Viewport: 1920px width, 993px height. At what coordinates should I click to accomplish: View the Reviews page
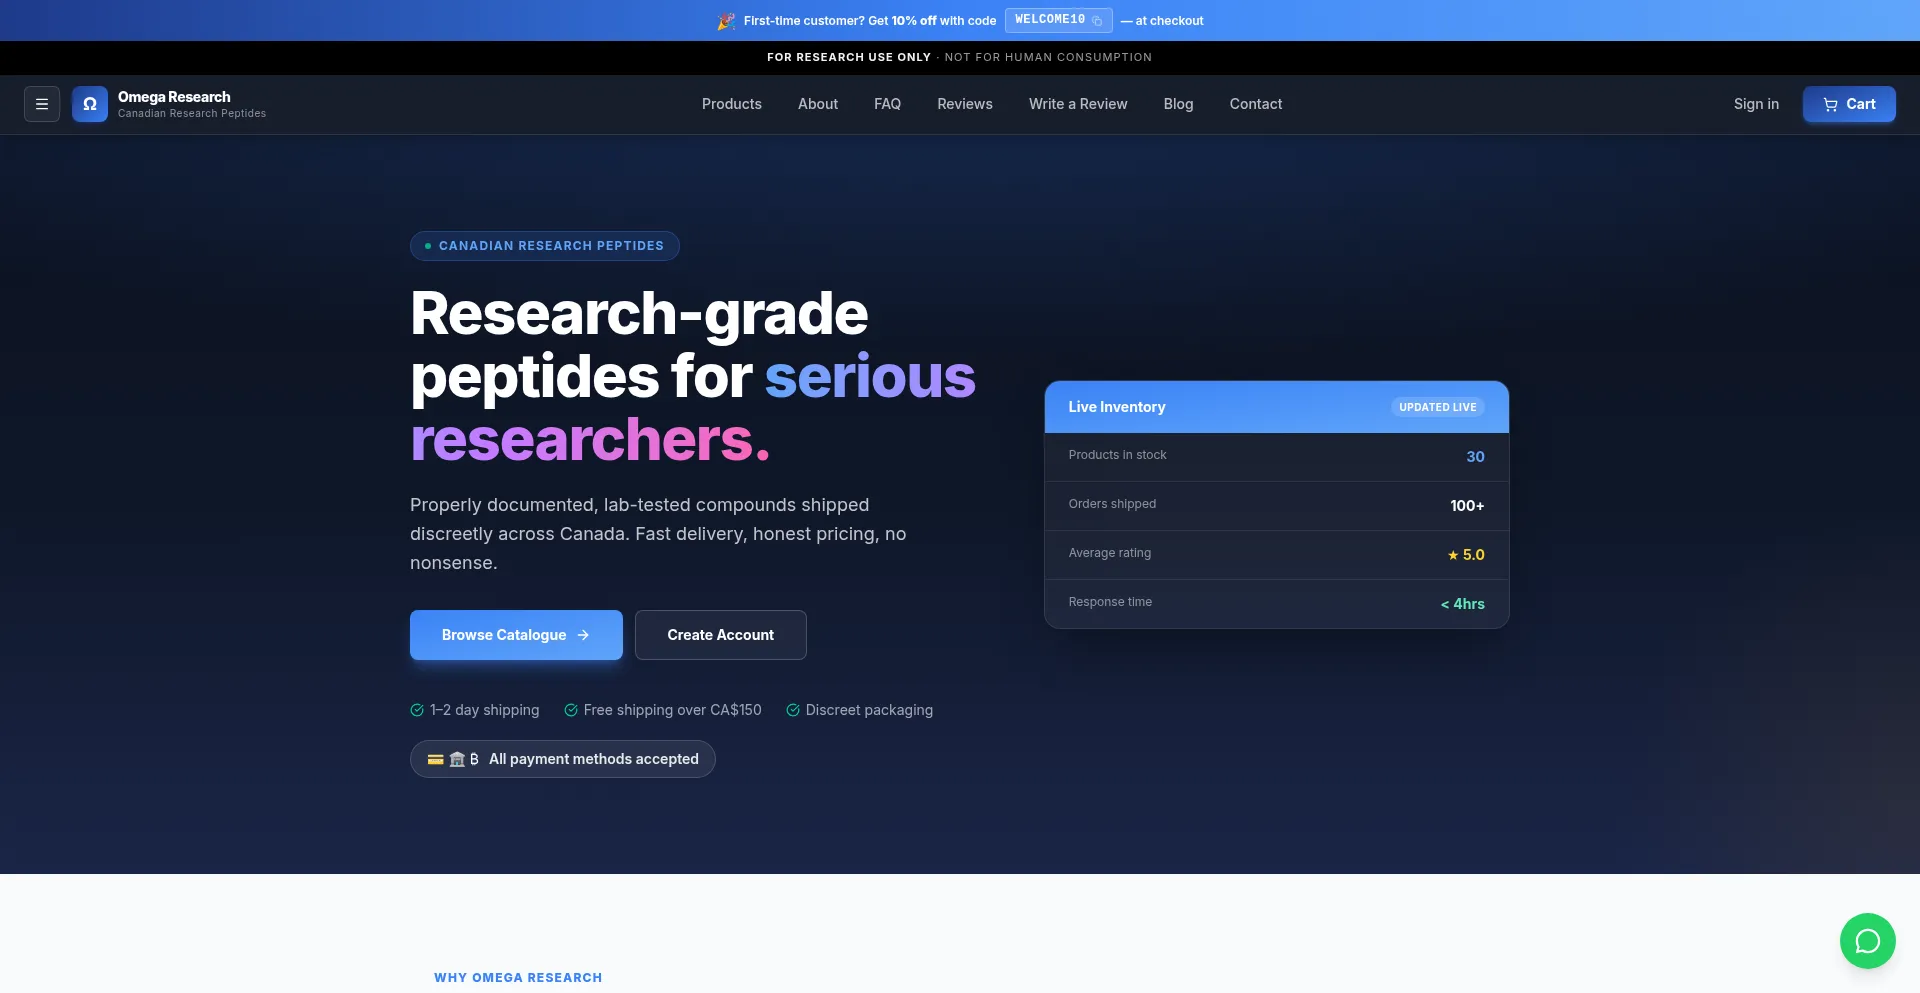click(x=965, y=104)
